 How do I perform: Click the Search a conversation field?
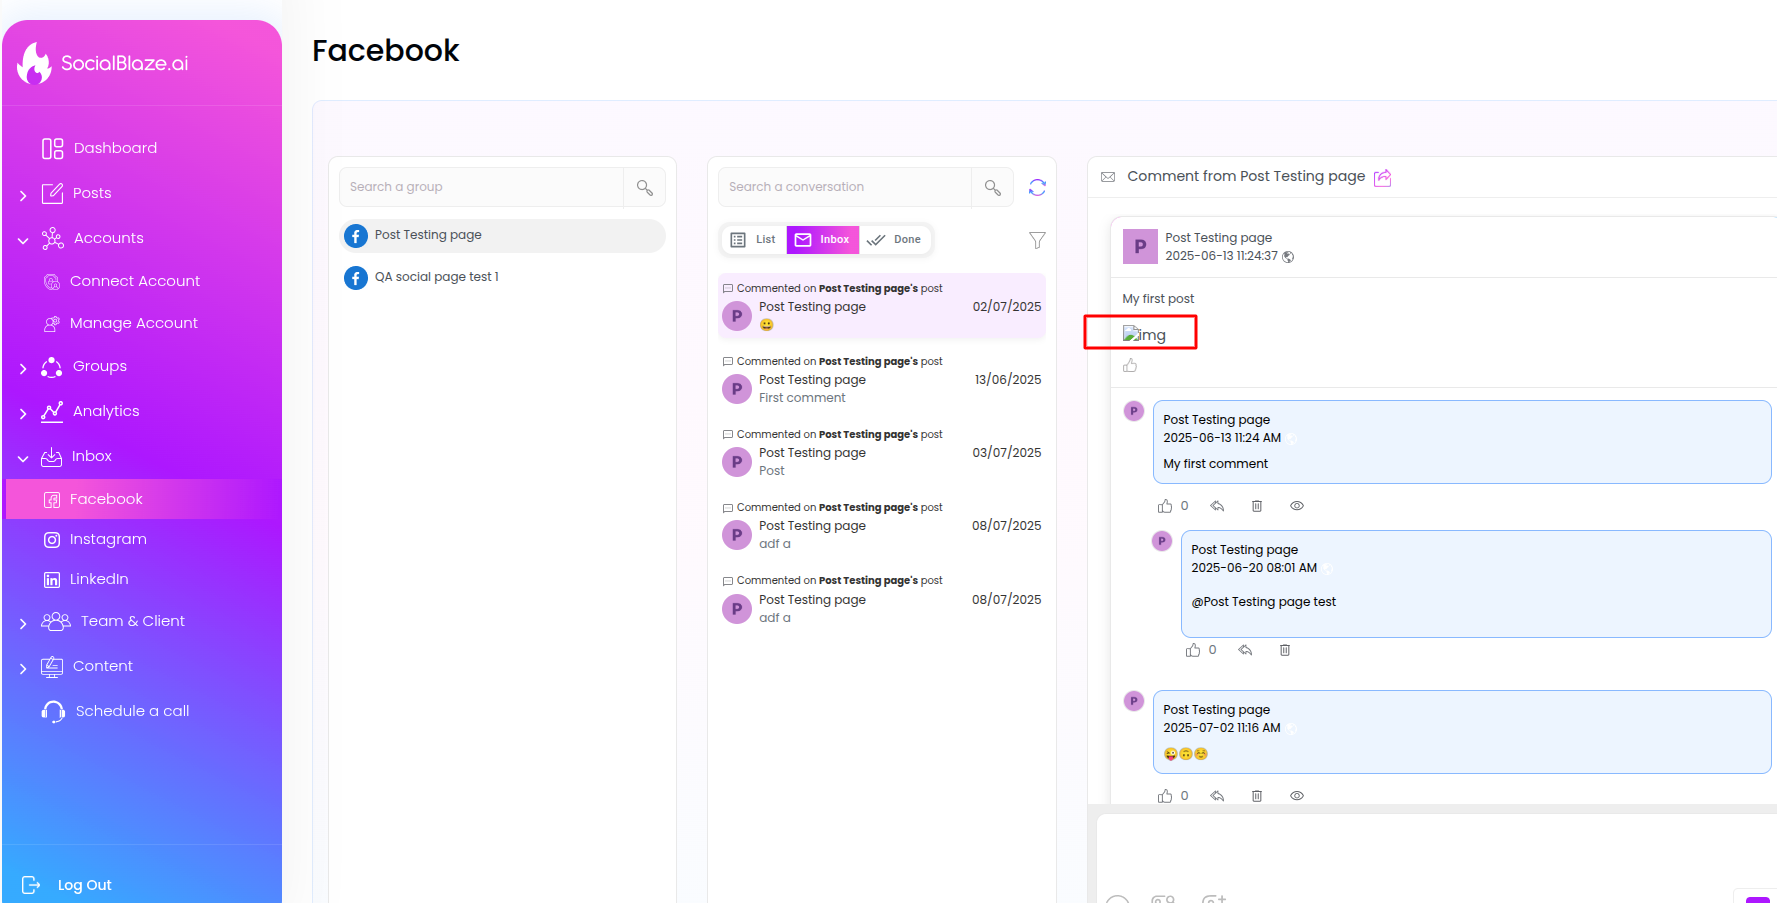click(844, 187)
